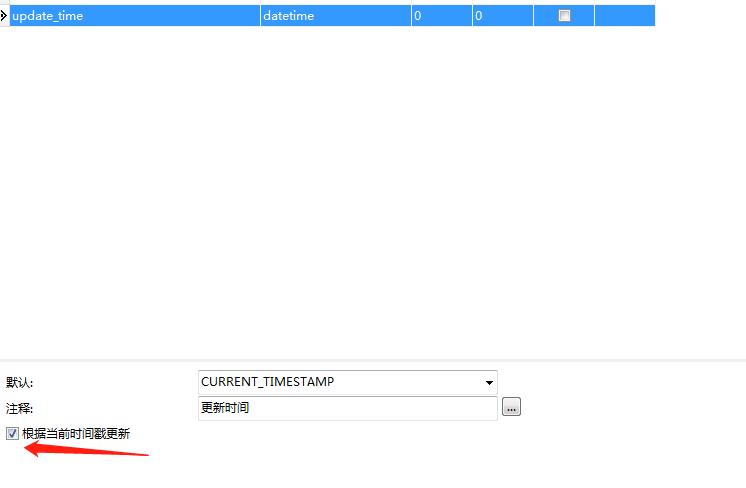Click the divider above the field properties panel

[x=373, y=360]
